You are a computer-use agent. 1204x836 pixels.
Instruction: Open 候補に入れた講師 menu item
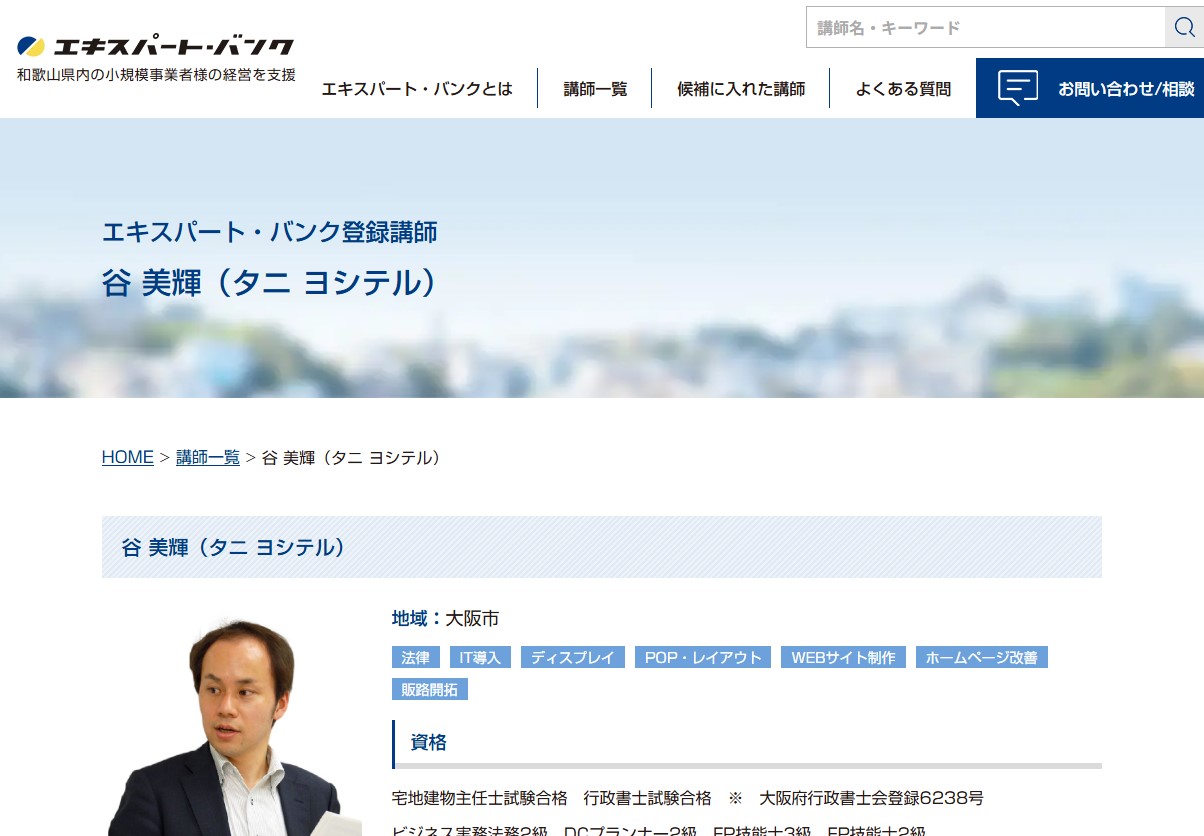741,89
